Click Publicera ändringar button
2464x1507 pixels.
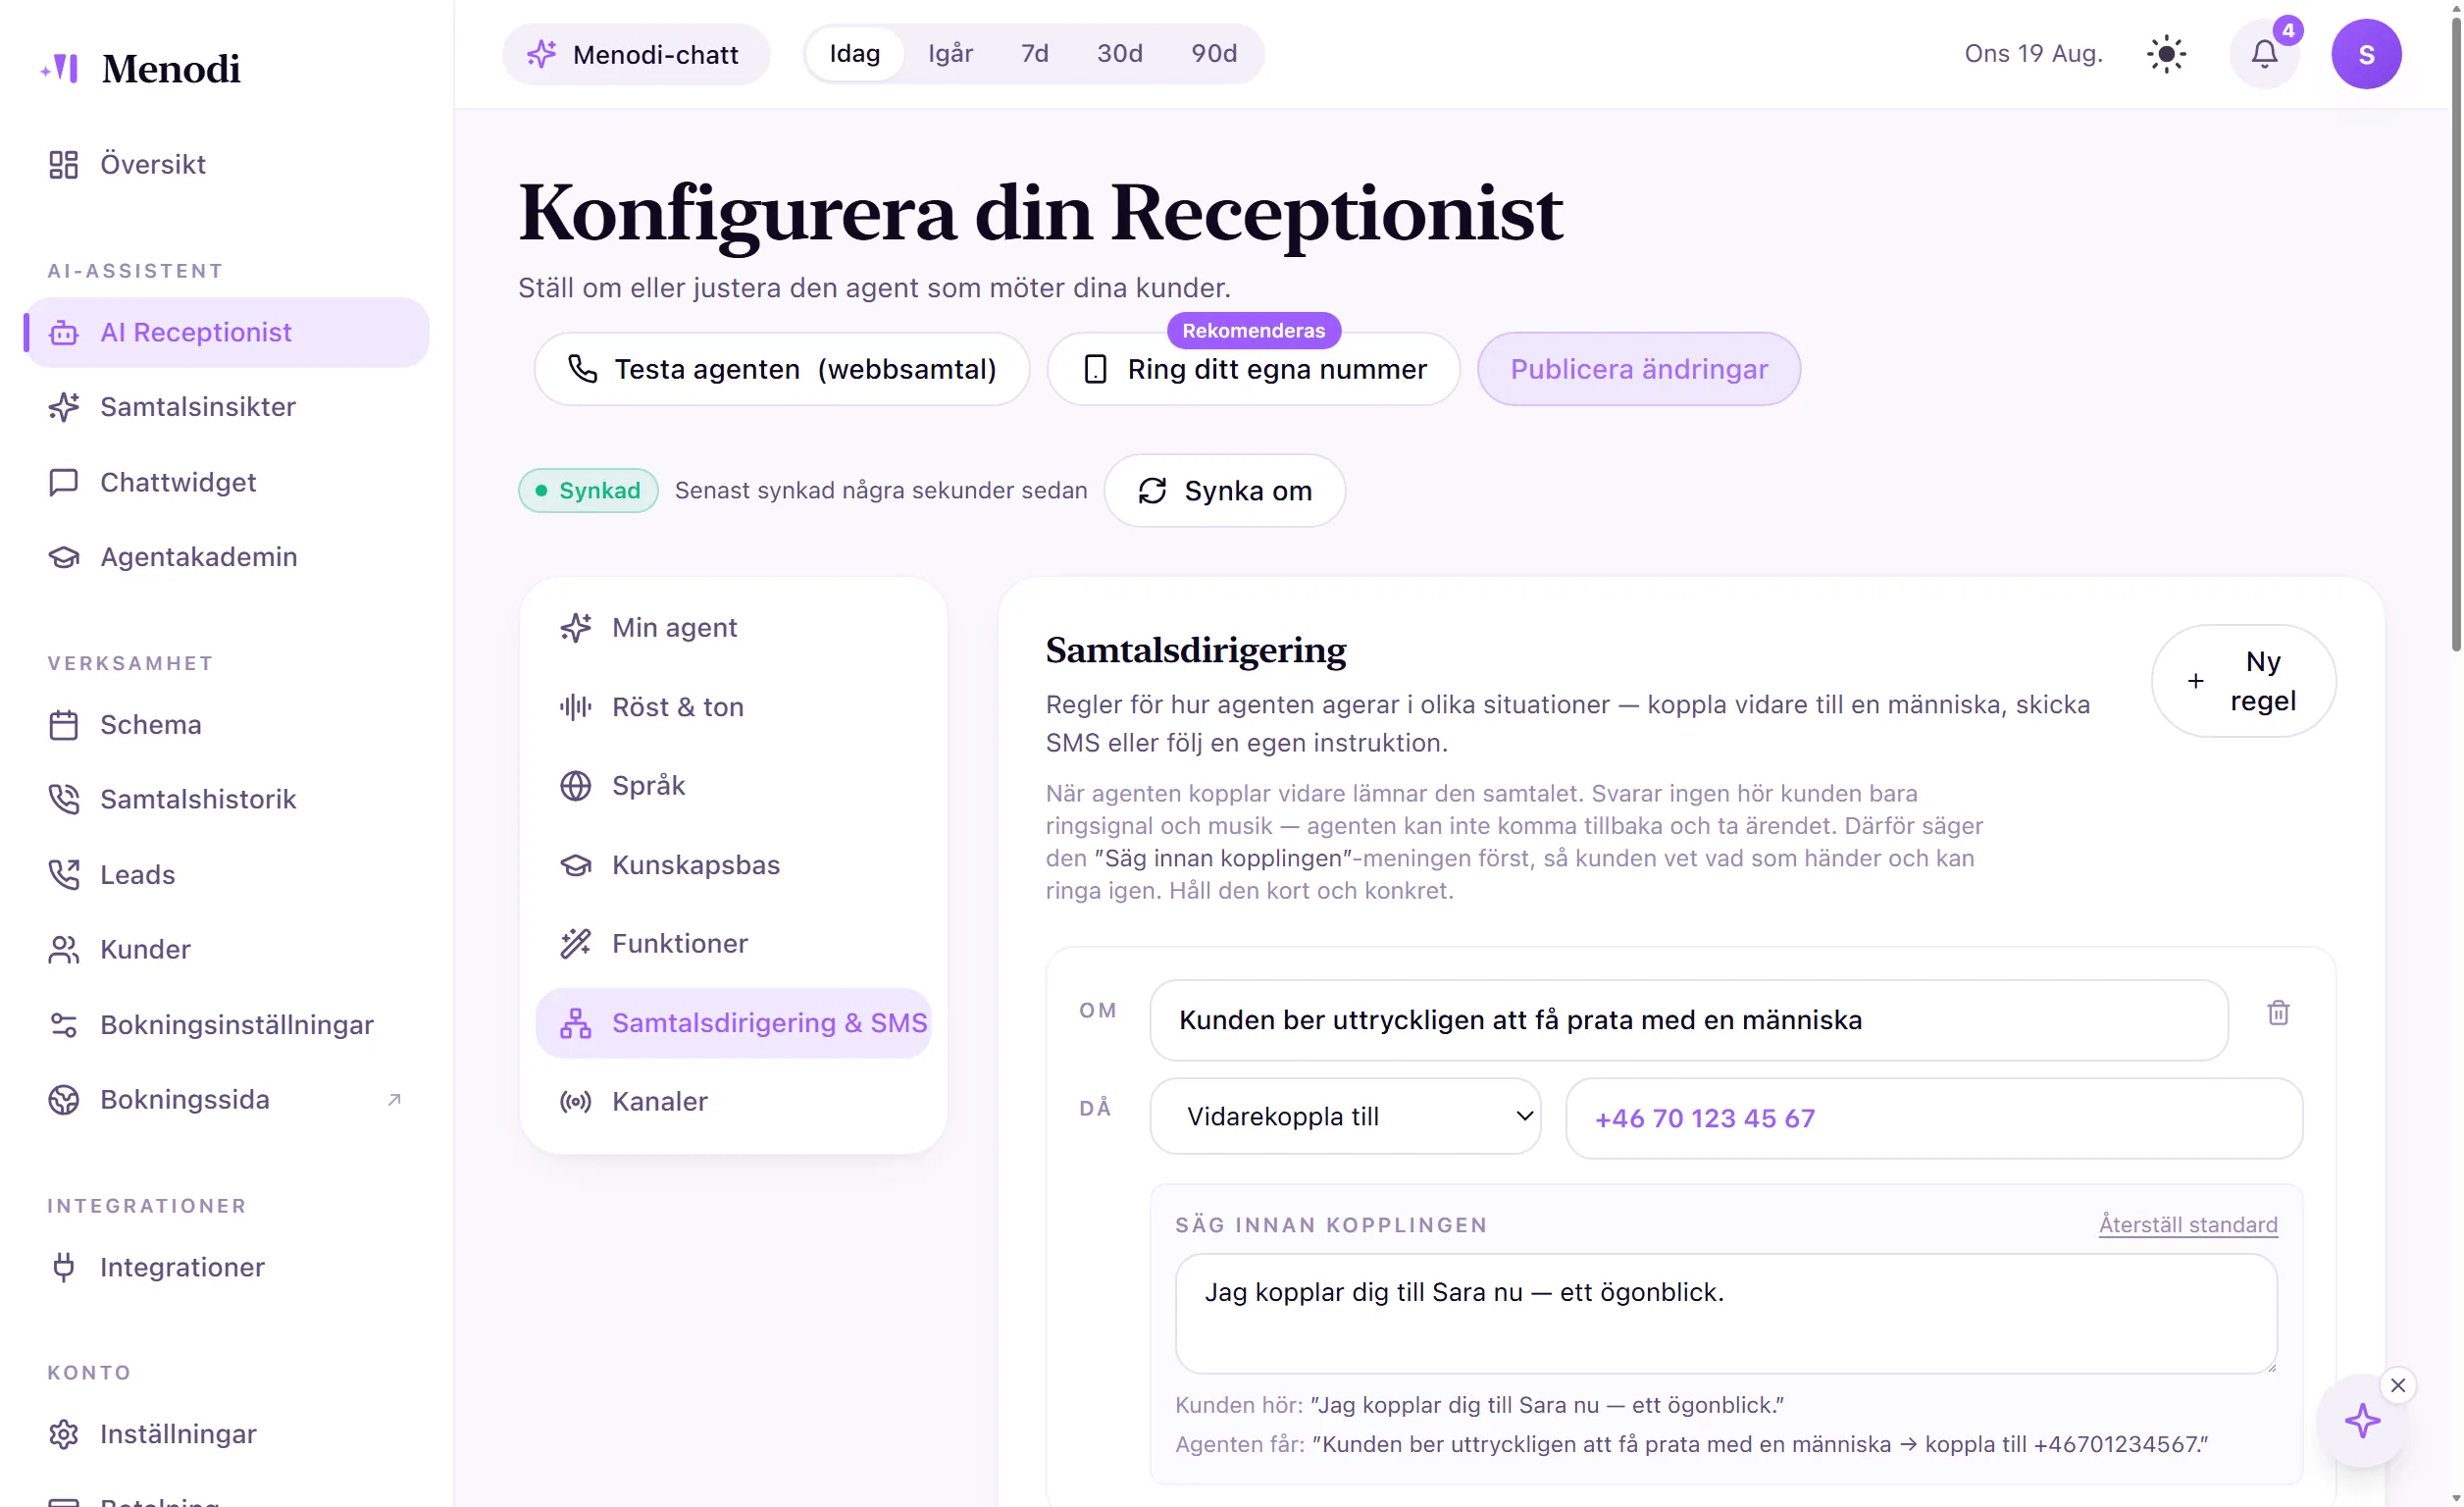1638,369
